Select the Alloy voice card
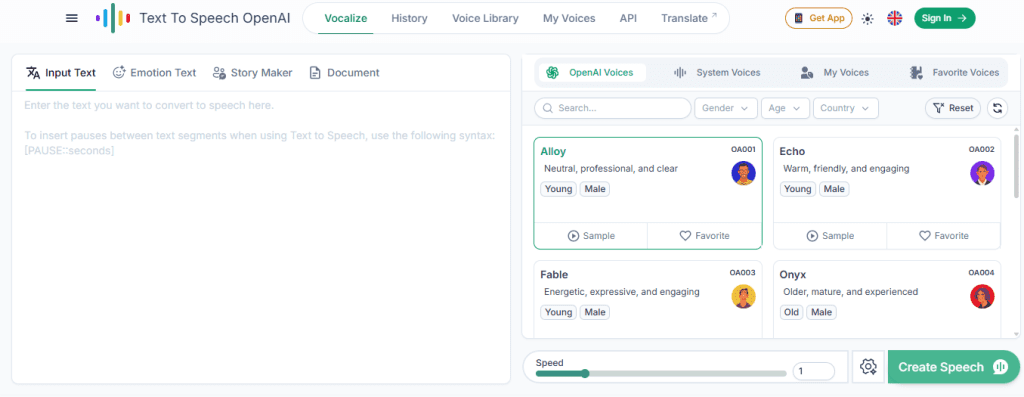This screenshot has width=1024, height=397. tap(648, 193)
